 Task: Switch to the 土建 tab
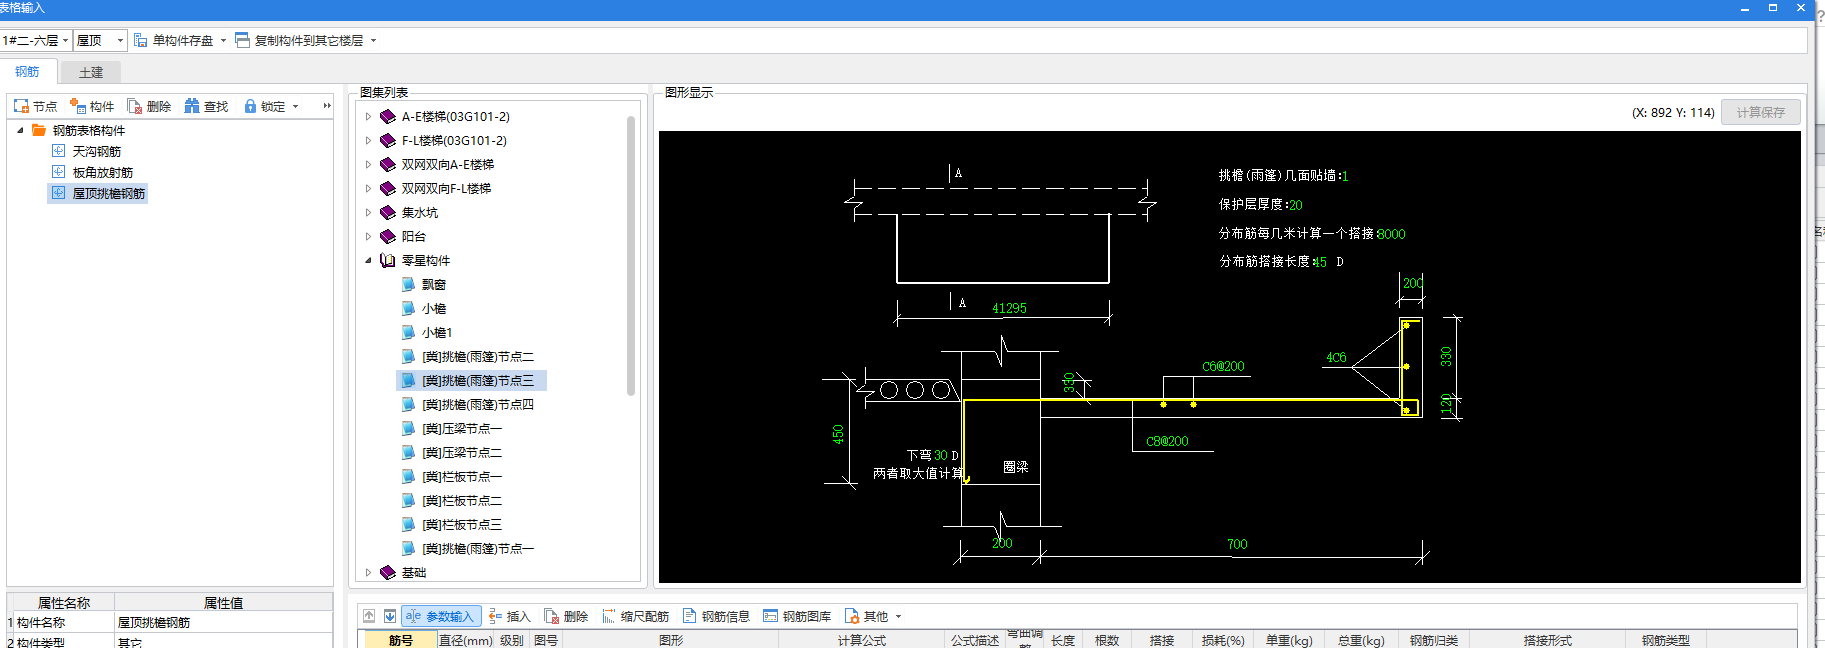90,72
